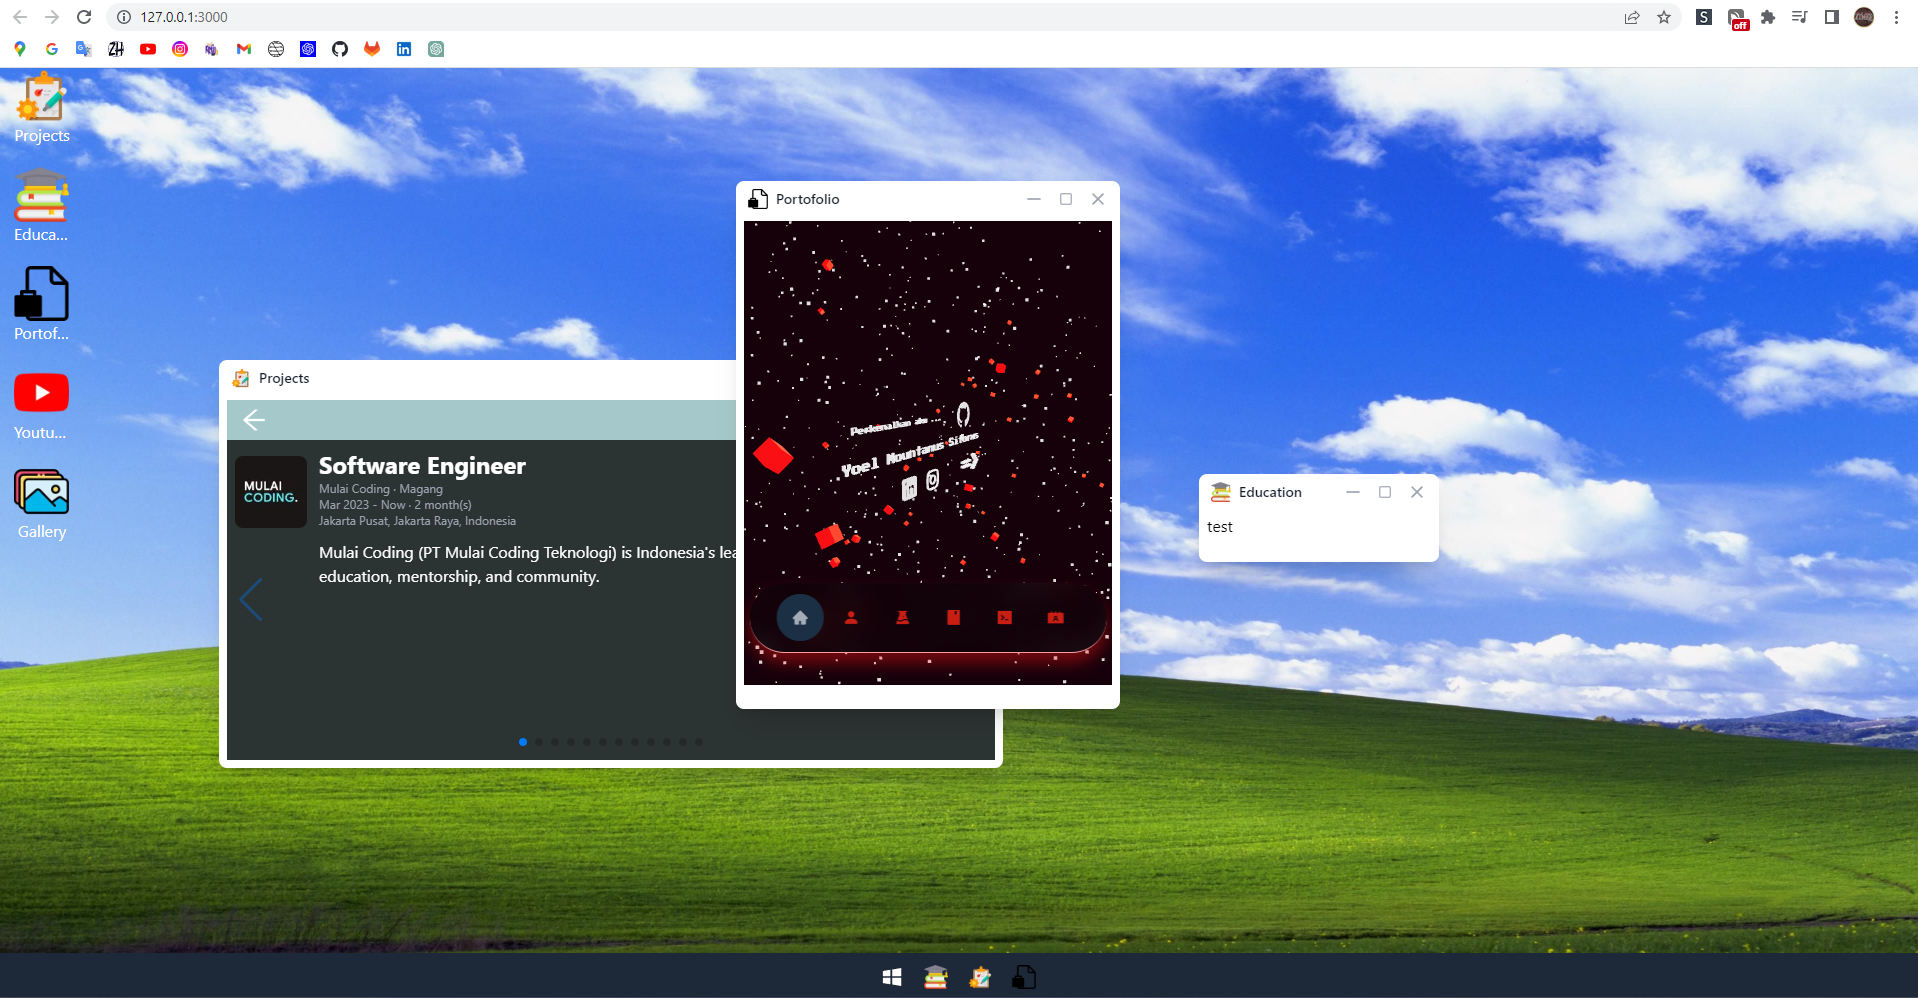
Task: Select the Home icon in the Portfolio navbar
Action: coord(800,618)
